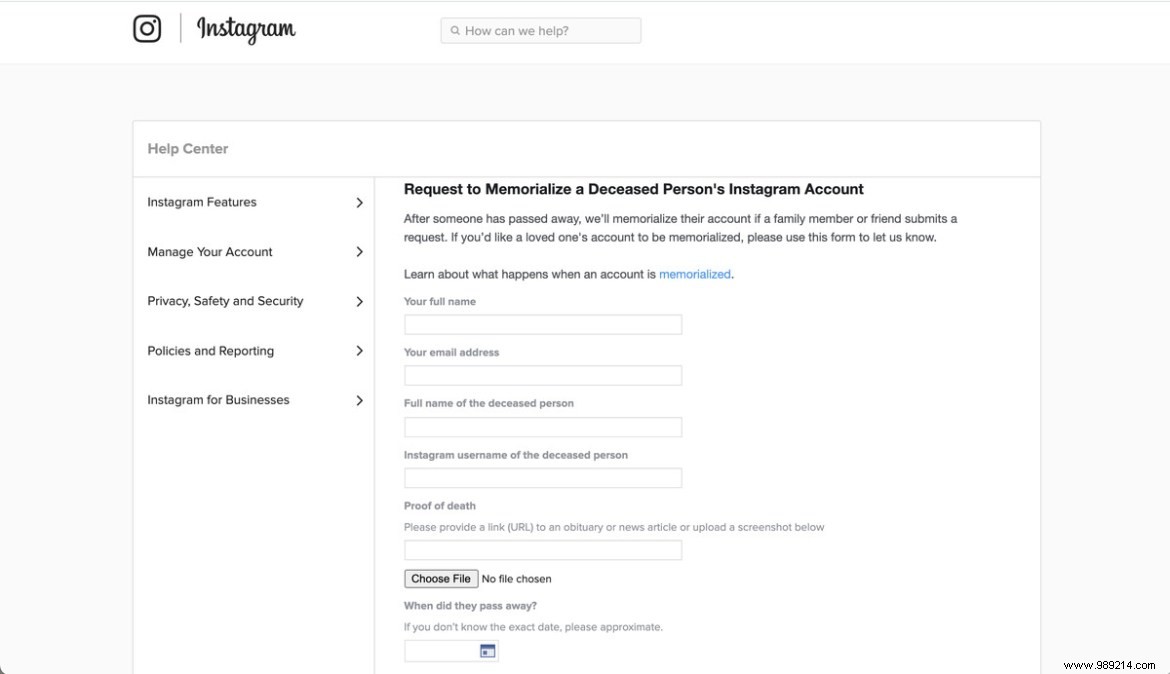Click the How can we help search field
Screen dimensions: 1170x674
pyautogui.click(x=540, y=30)
